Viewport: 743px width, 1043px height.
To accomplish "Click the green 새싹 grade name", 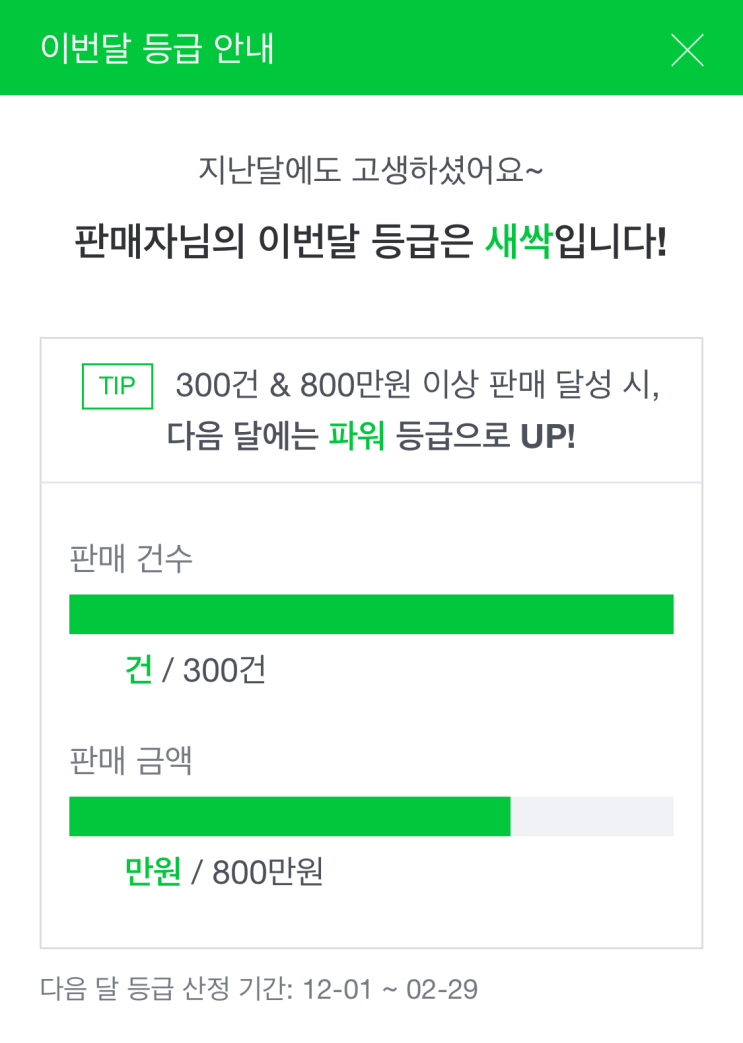I will [518, 243].
